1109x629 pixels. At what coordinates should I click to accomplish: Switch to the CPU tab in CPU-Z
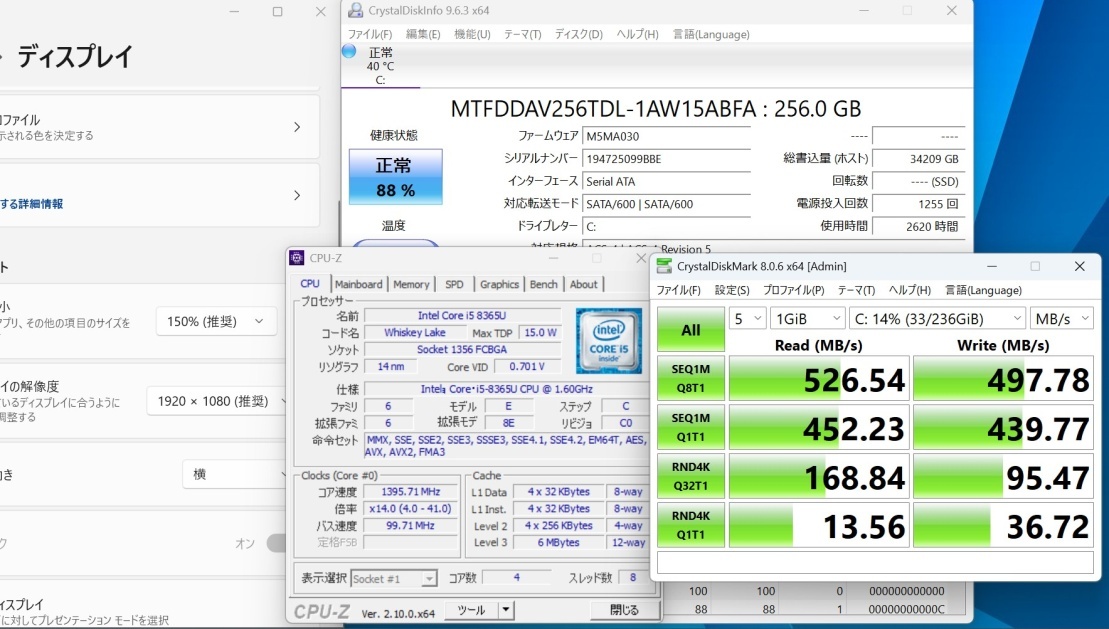310,284
